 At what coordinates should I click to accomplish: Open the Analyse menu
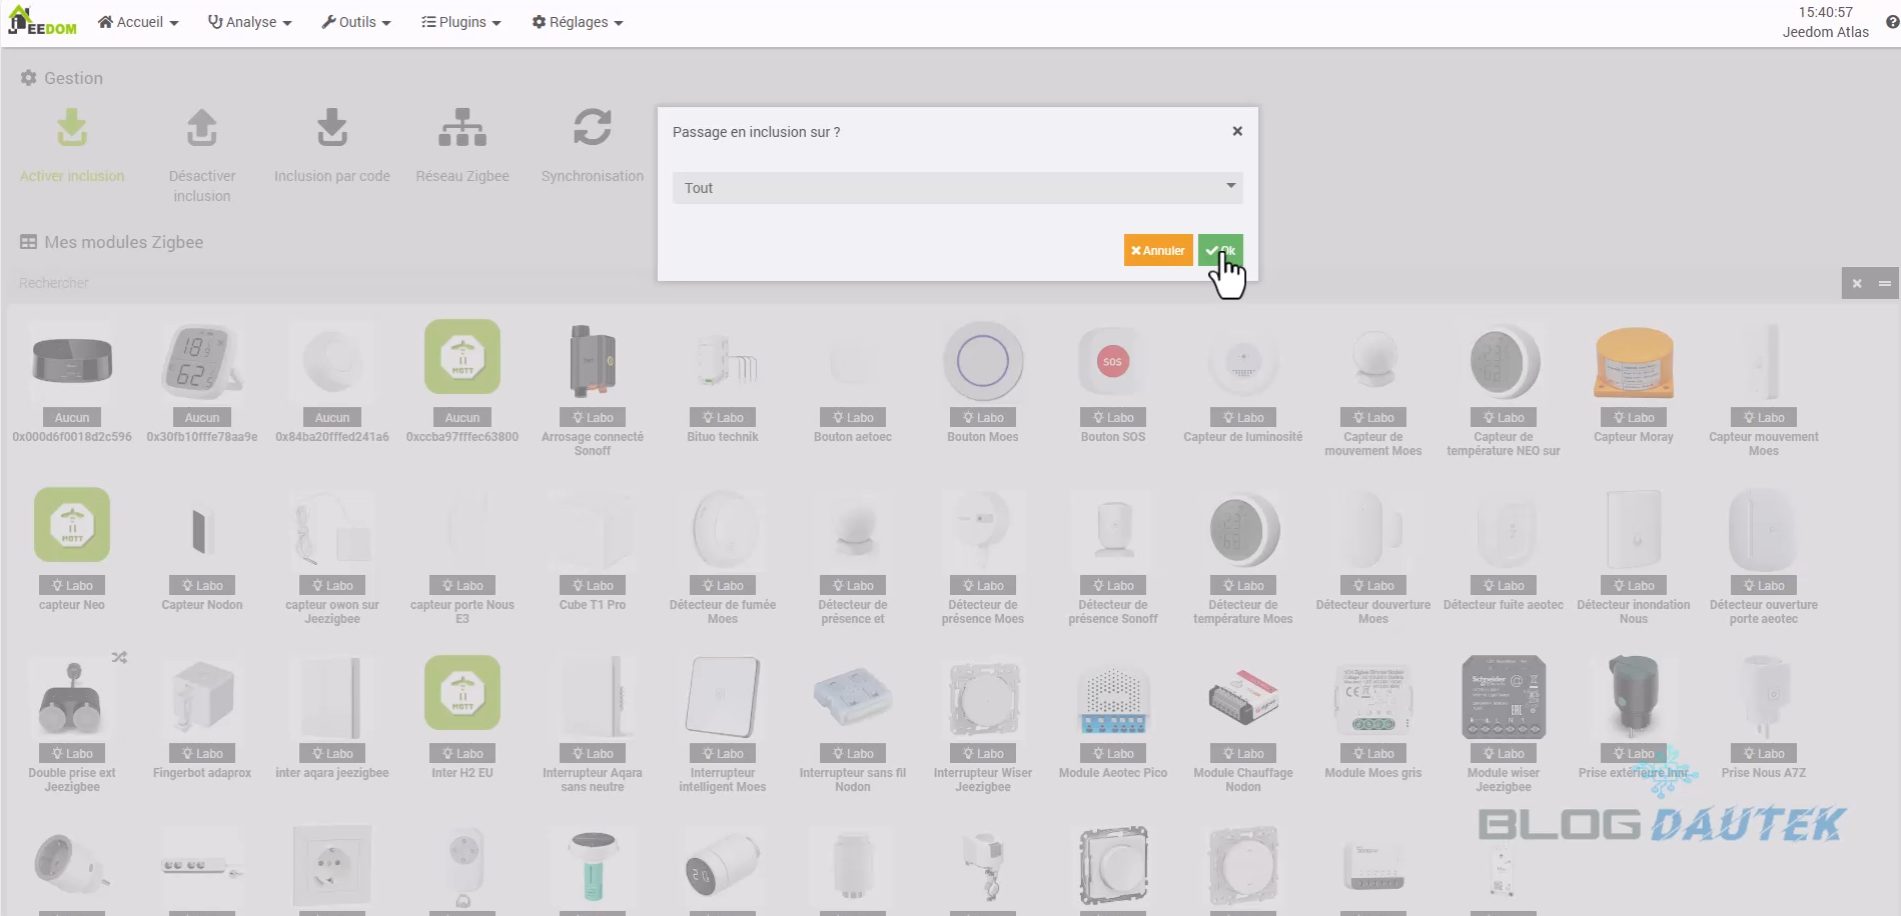(250, 22)
